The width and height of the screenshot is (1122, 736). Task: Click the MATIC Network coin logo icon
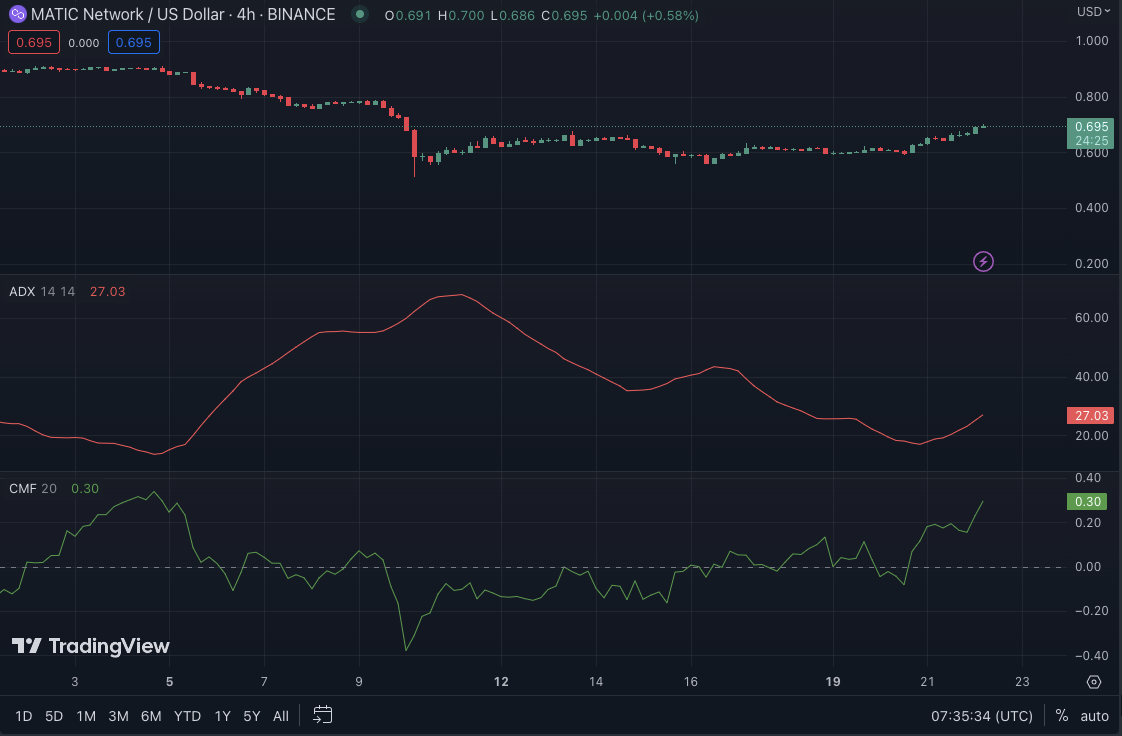(17, 14)
